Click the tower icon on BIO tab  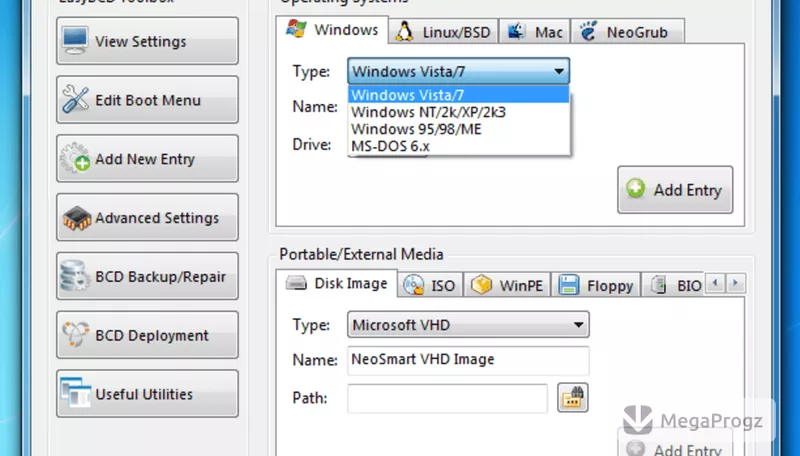[x=659, y=285]
